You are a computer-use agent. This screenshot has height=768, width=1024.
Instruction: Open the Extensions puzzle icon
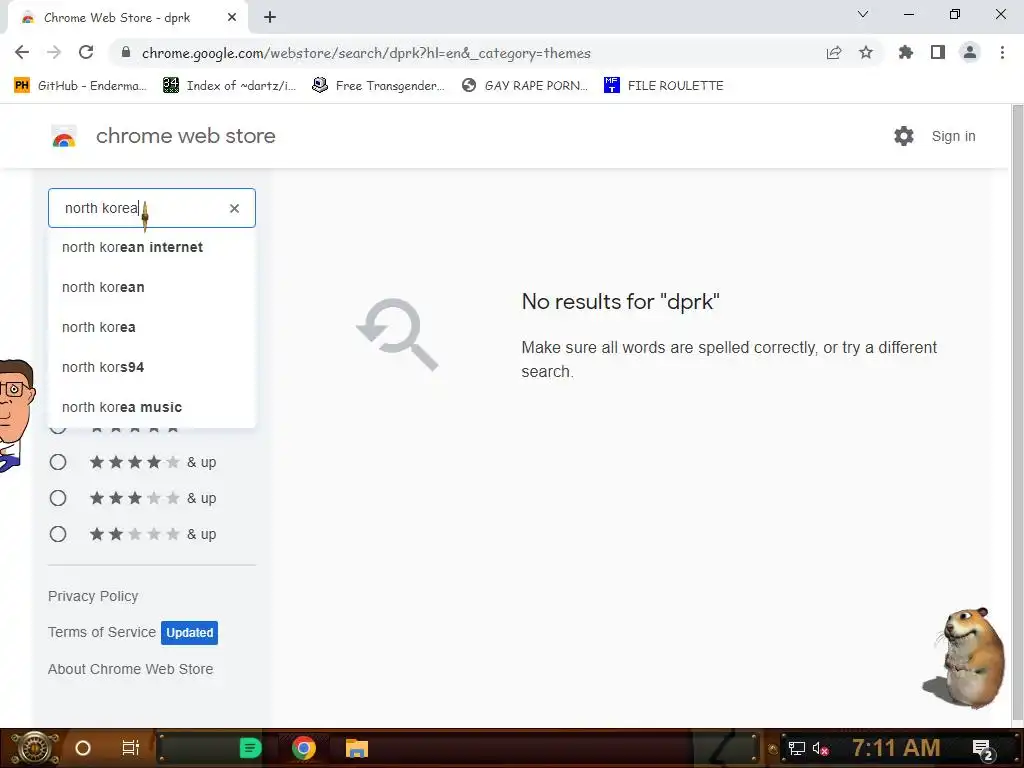coord(906,53)
